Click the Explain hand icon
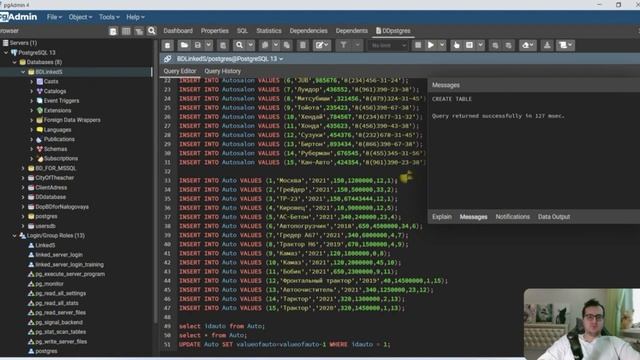The image size is (640, 360). click(457, 45)
